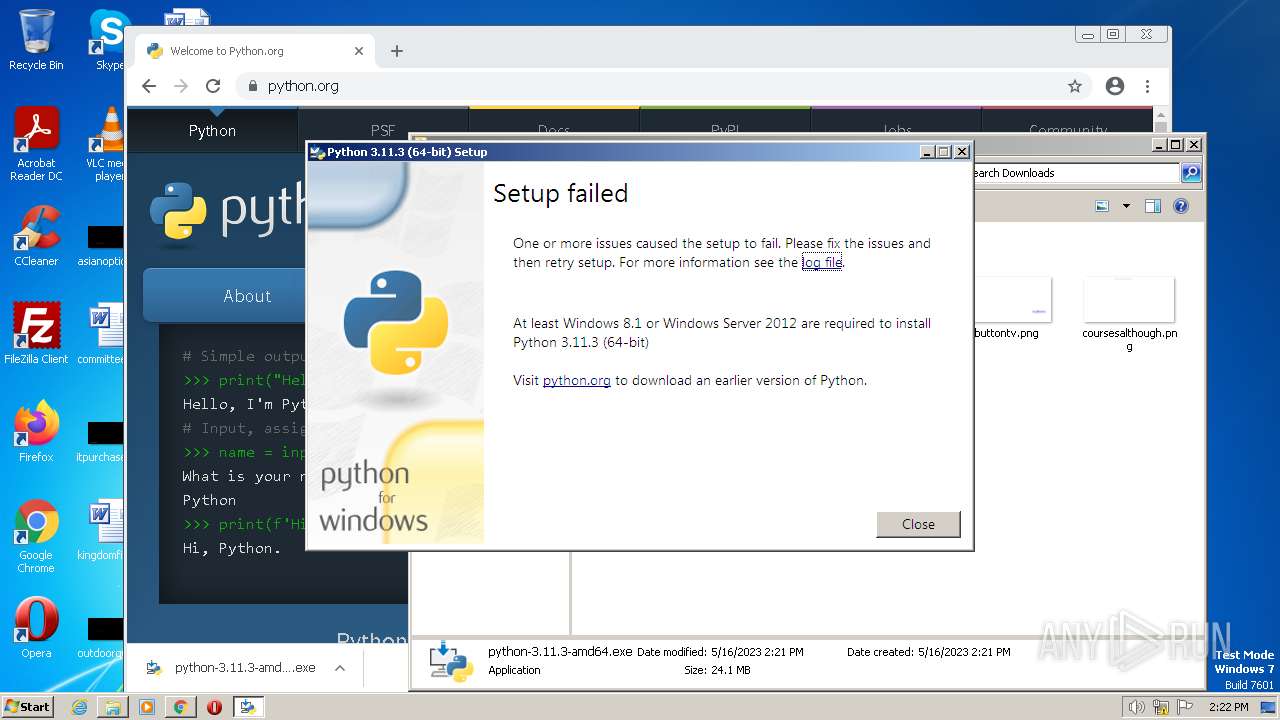1280x720 pixels.
Task: Open the committee Word document on desktop
Action: 103,334
